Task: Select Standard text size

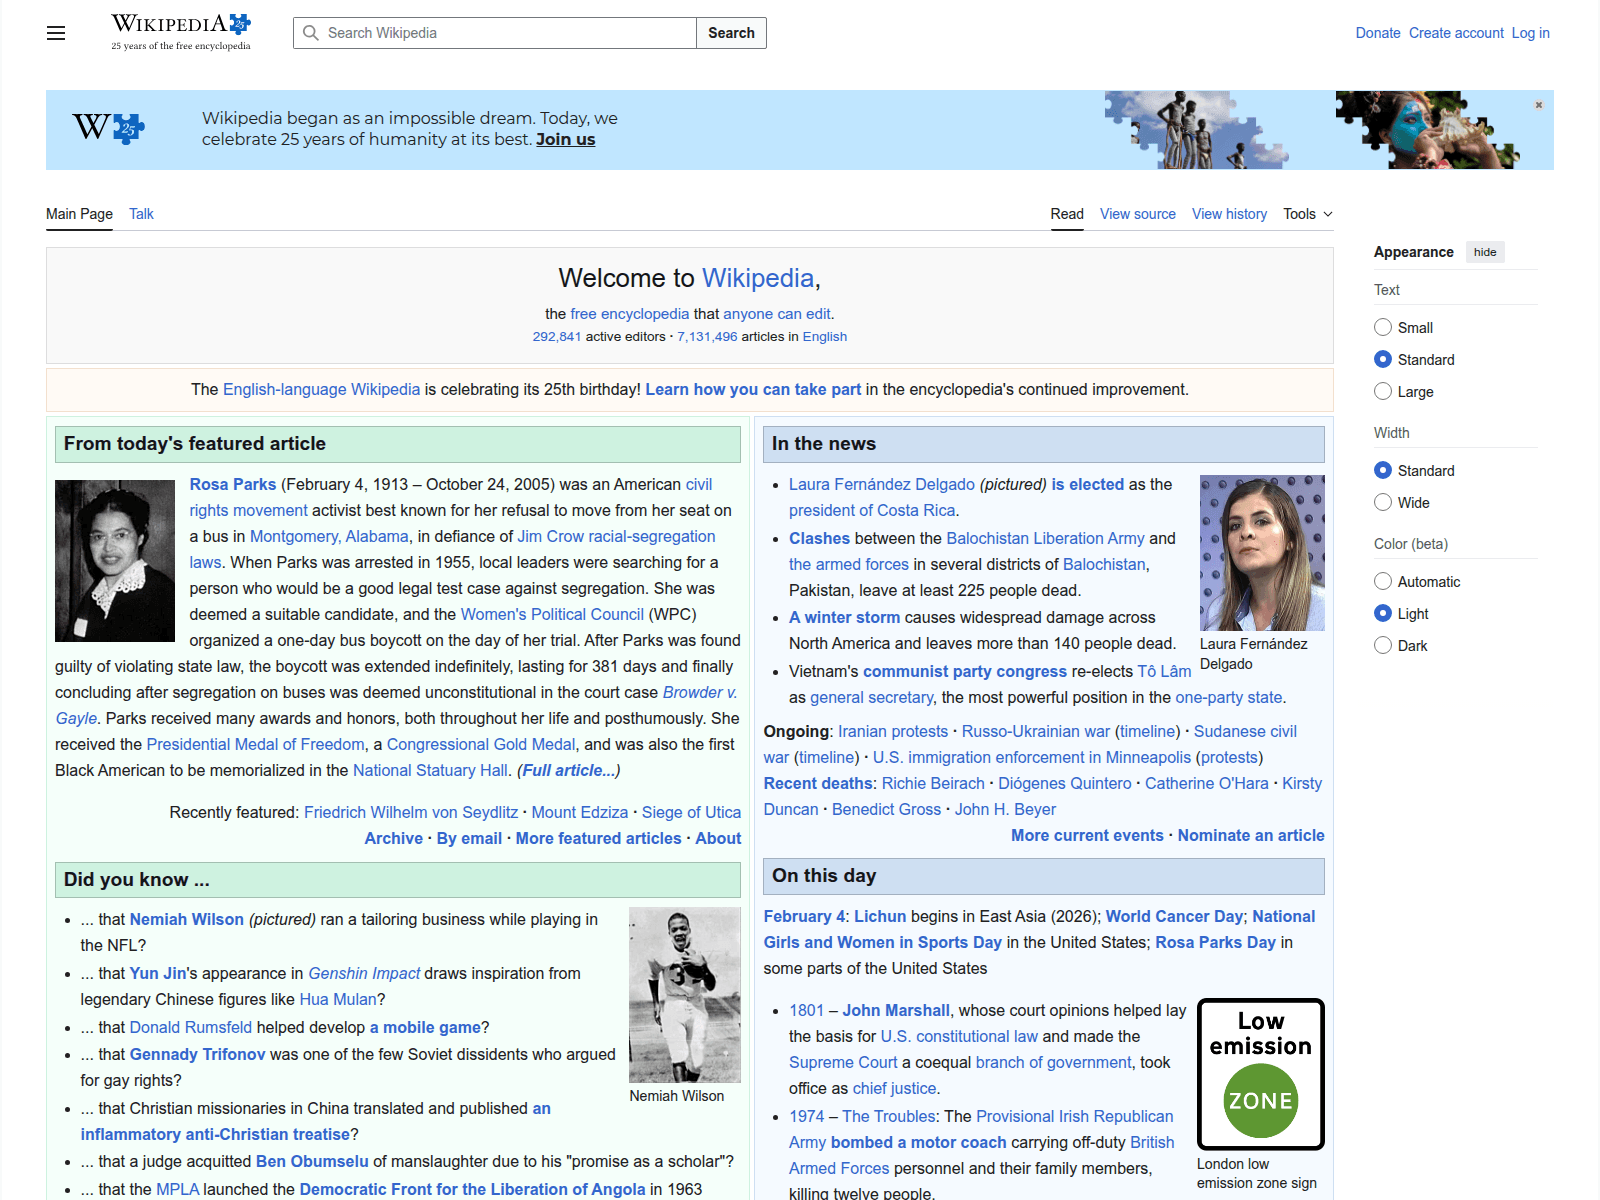Action: (x=1383, y=359)
